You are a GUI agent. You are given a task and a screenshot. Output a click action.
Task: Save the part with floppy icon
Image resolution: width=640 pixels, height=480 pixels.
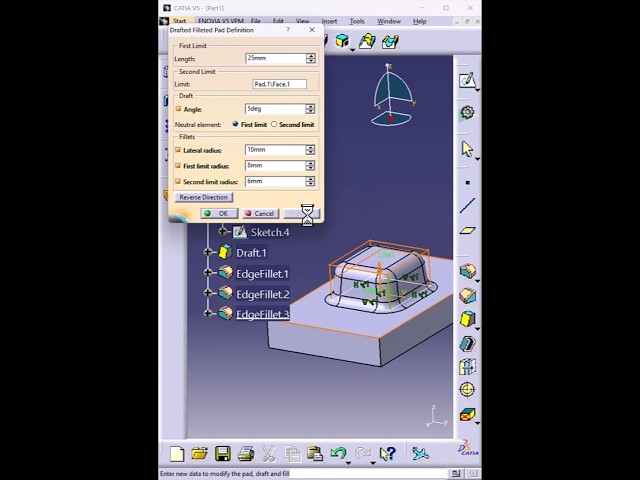(x=223, y=453)
